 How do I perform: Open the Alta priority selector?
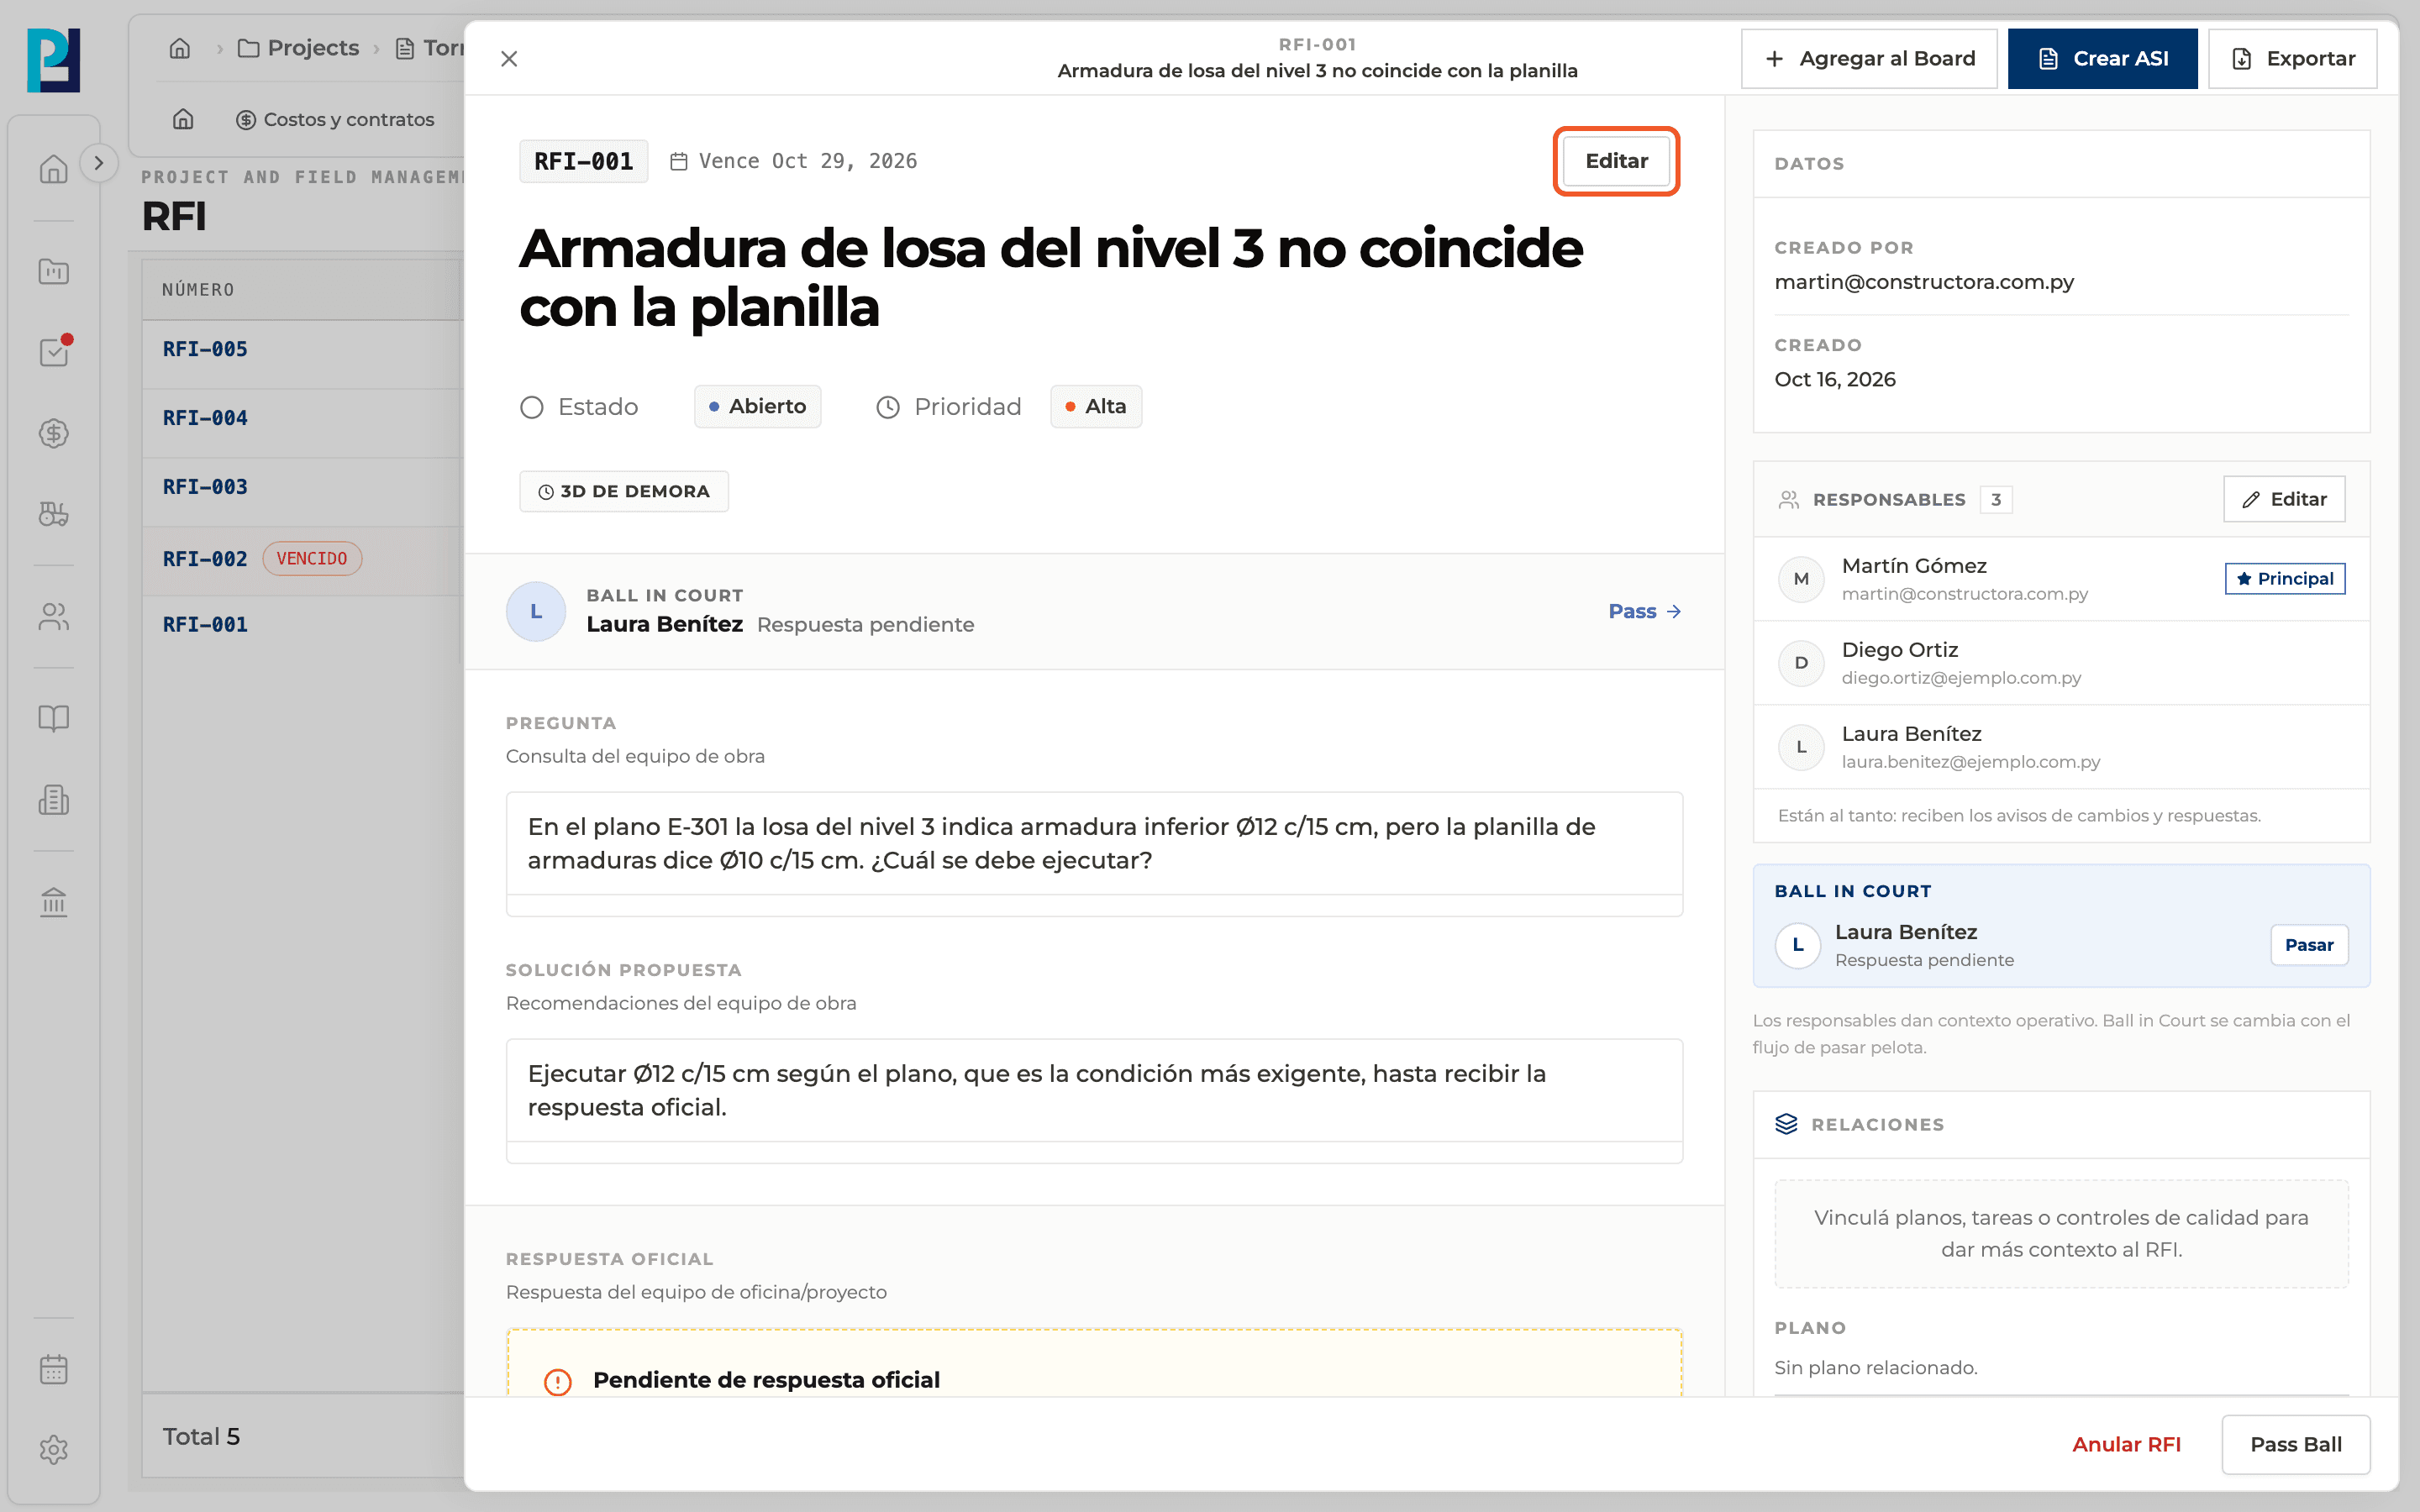coord(1096,407)
